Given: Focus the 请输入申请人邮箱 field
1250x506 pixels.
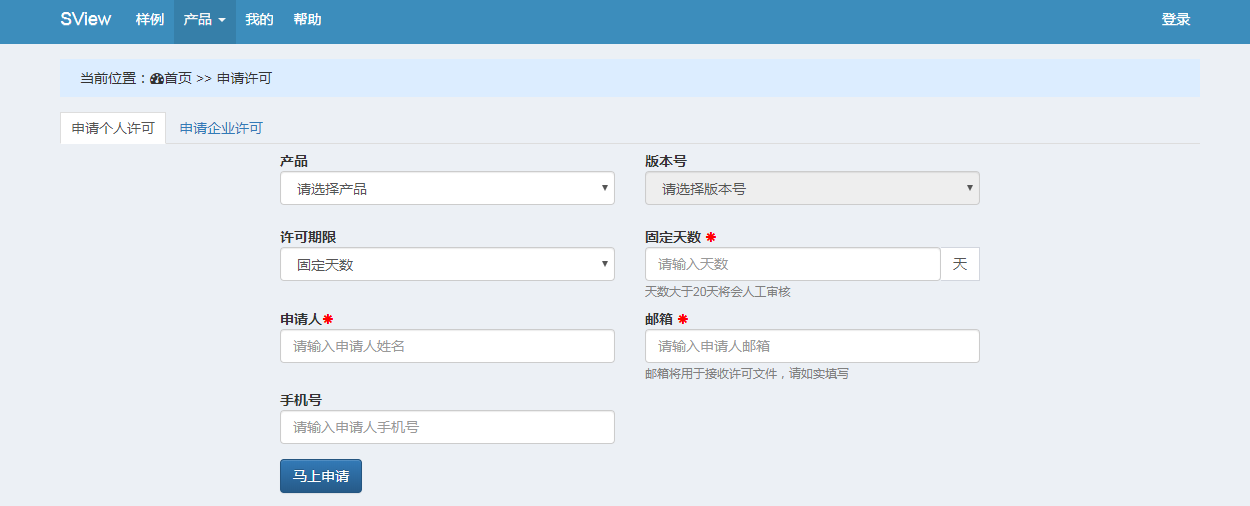Looking at the screenshot, I should coord(812,346).
